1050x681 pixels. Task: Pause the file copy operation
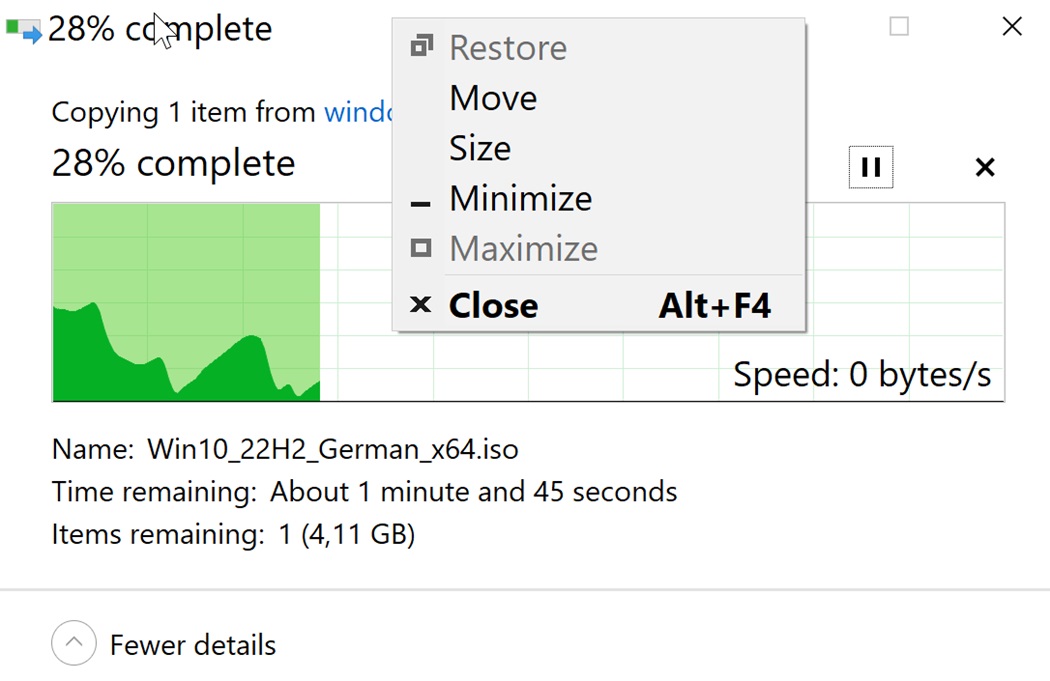tap(871, 167)
